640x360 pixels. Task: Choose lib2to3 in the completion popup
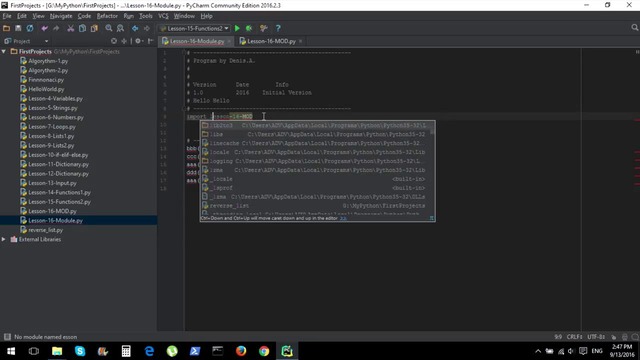tap(315, 125)
